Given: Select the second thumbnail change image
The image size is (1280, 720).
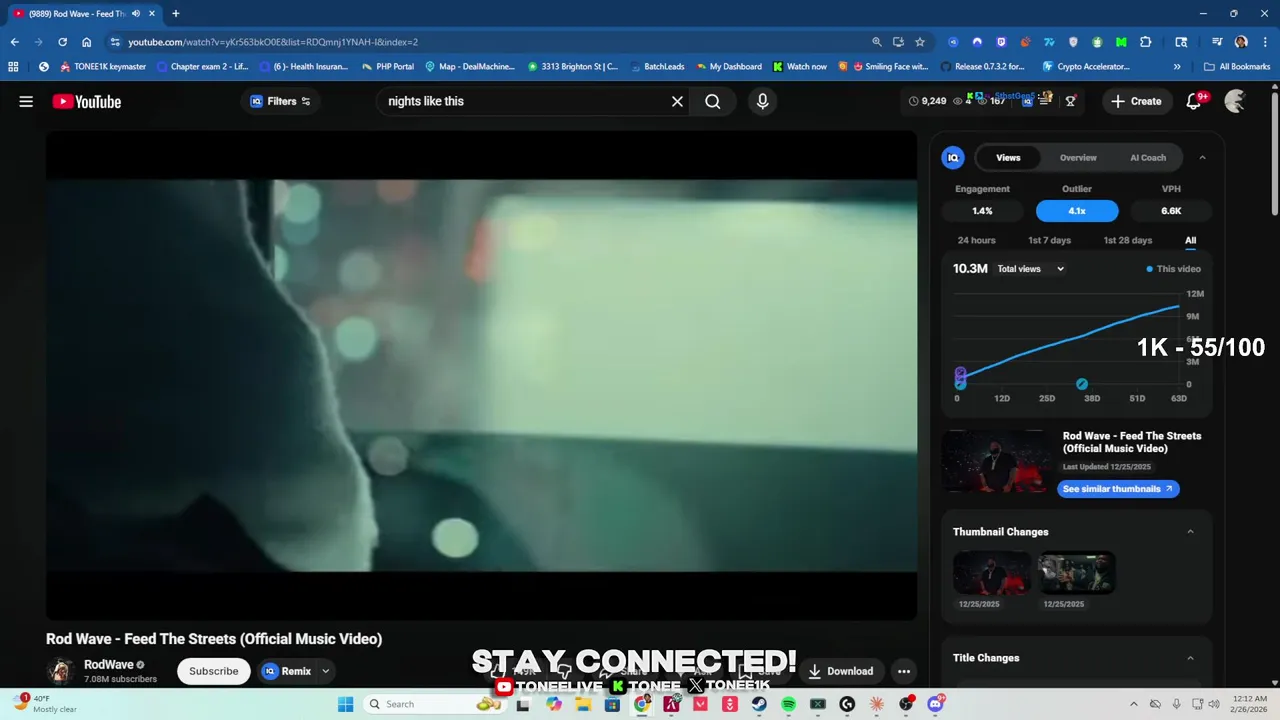Looking at the screenshot, I should (x=1076, y=573).
